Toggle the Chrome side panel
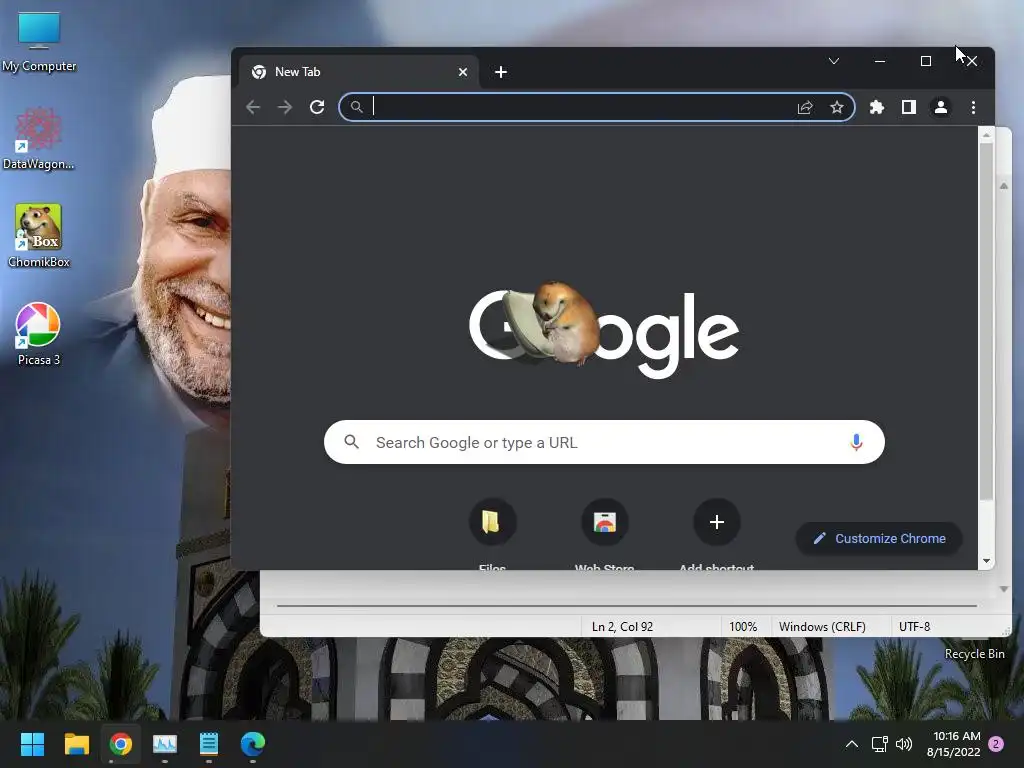Image resolution: width=1024 pixels, height=768 pixels. [x=908, y=107]
